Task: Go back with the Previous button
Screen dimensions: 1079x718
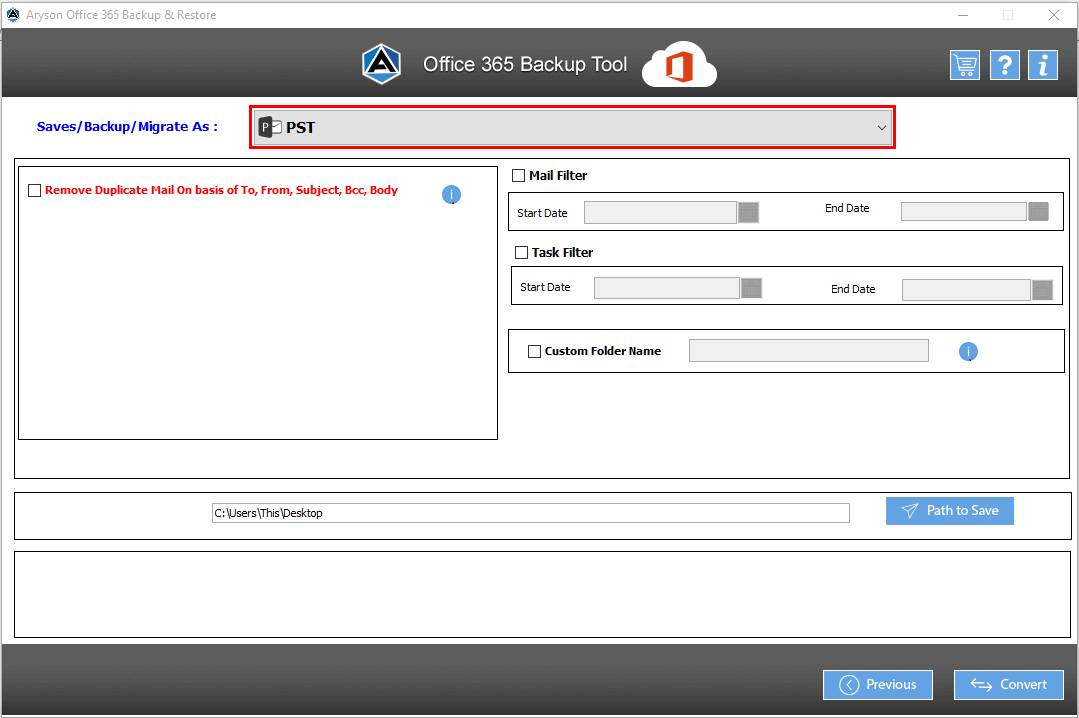Action: point(878,684)
